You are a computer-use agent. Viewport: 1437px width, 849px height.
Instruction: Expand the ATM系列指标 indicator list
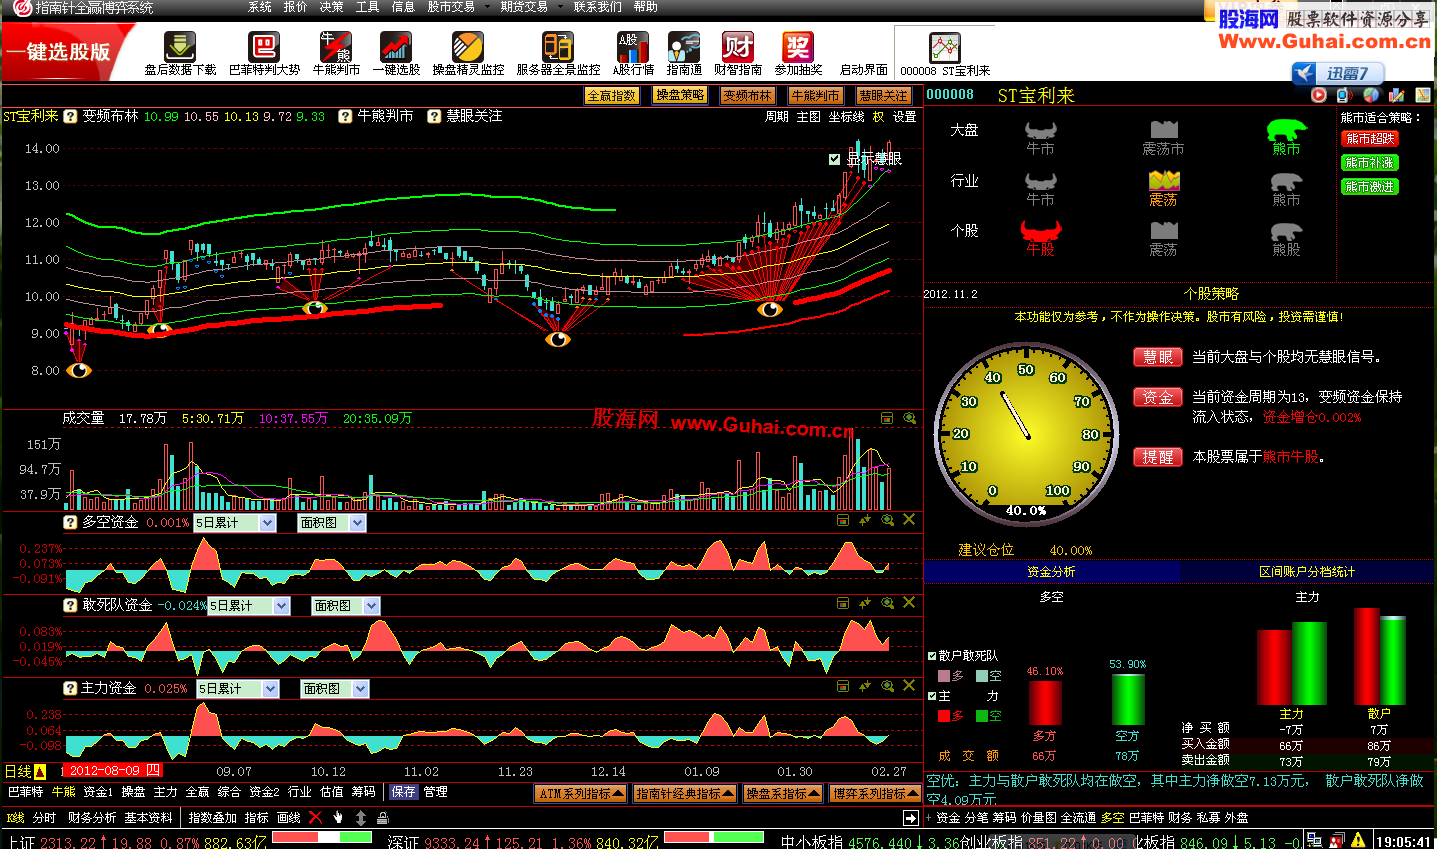[581, 794]
